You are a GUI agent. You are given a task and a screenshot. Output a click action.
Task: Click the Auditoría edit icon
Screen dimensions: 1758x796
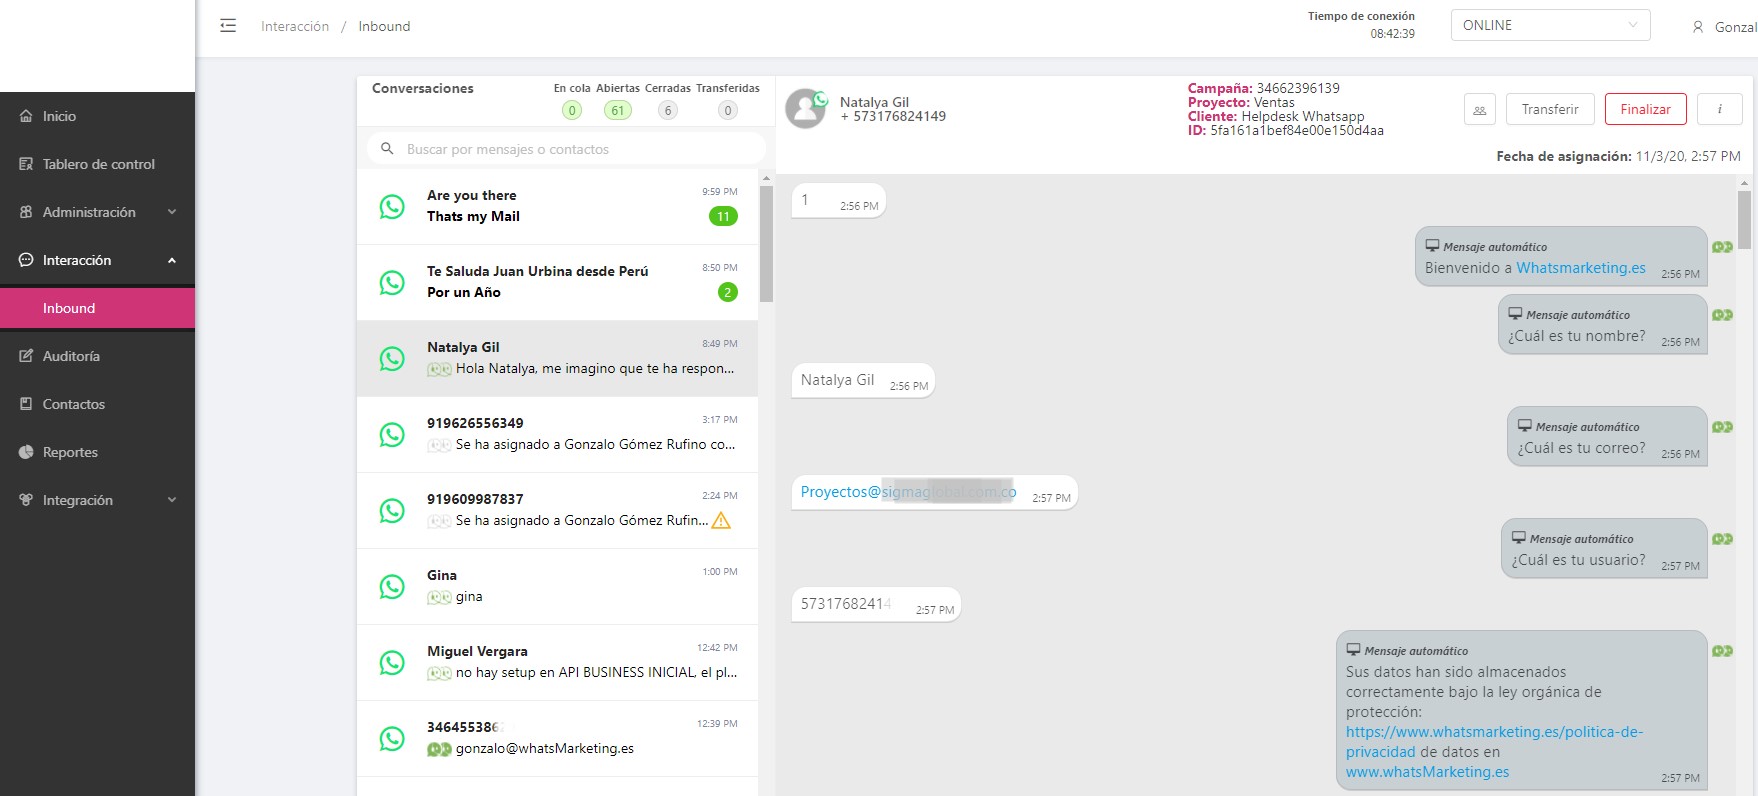coord(26,356)
